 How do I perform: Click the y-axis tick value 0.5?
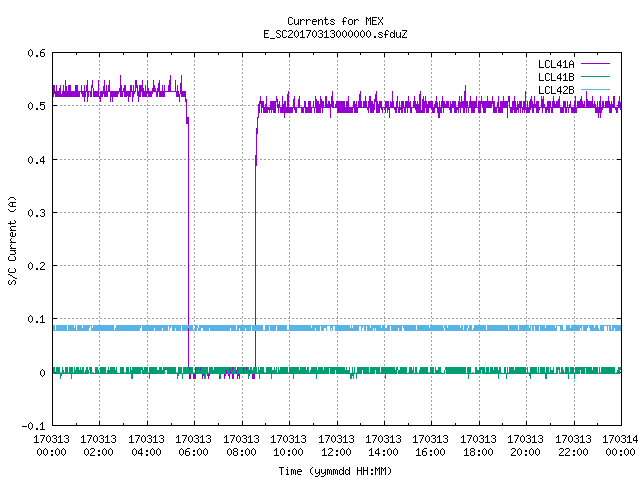(x=36, y=106)
